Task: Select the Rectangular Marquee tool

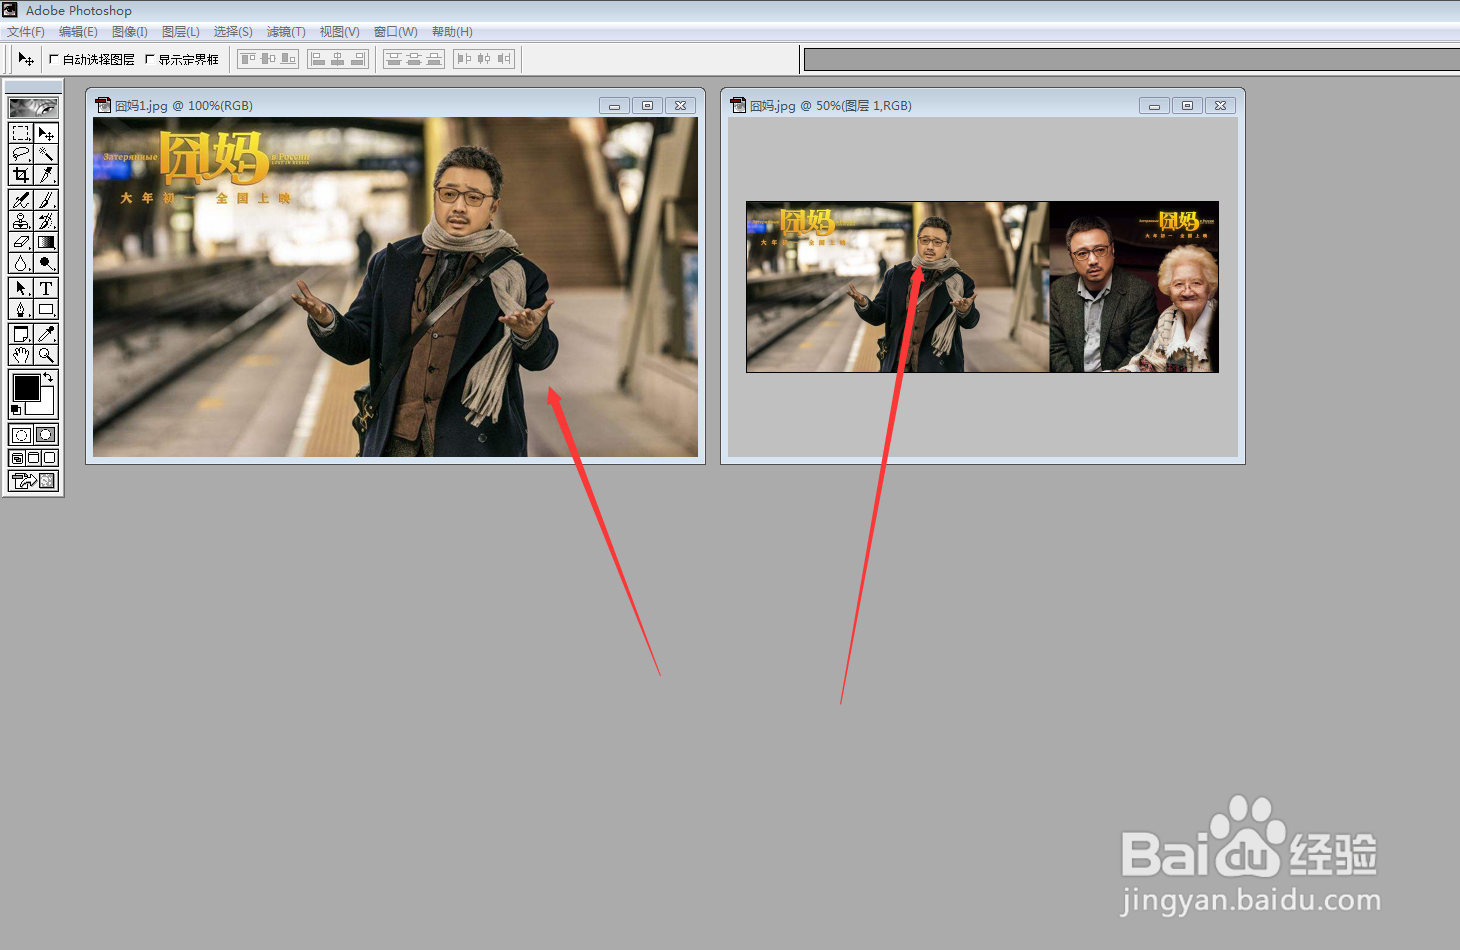Action: (21, 133)
